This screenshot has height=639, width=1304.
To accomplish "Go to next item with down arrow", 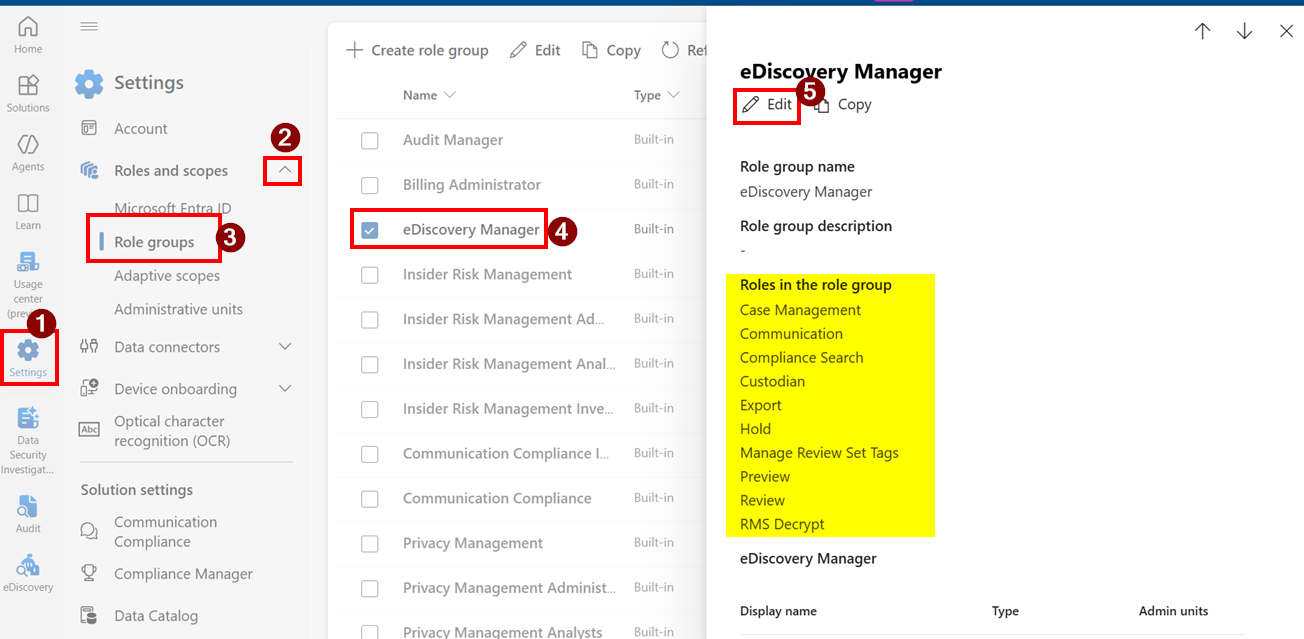I will [x=1244, y=31].
